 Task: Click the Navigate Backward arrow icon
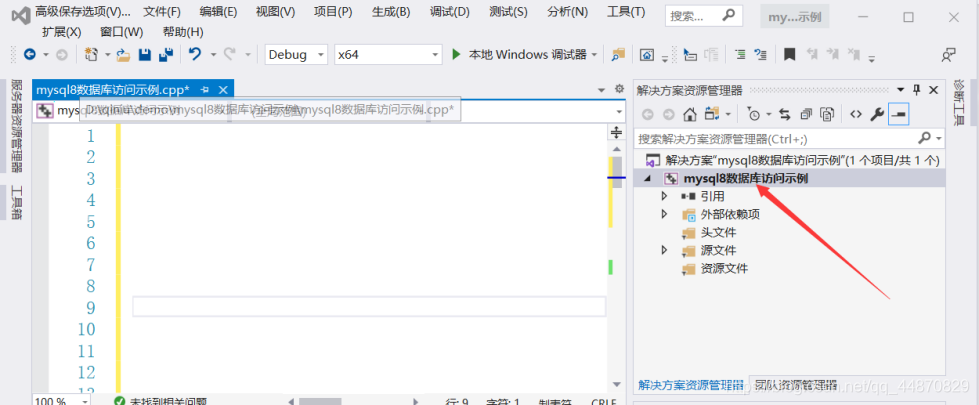click(29, 55)
